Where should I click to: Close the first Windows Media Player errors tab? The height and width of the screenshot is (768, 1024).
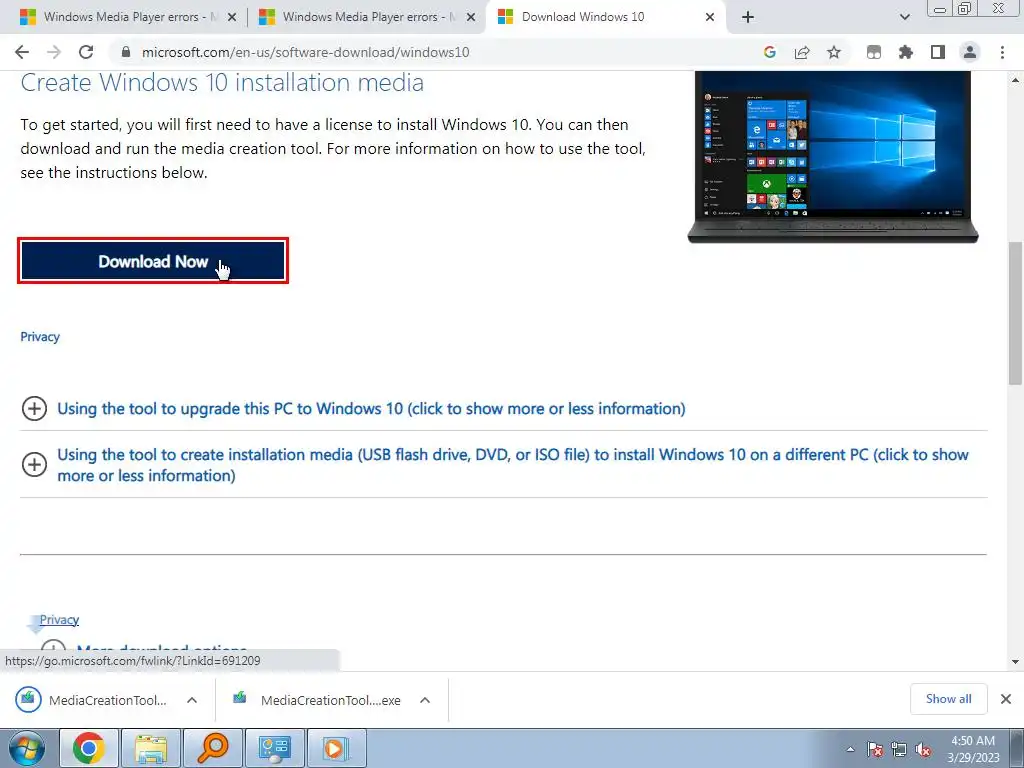(232, 18)
